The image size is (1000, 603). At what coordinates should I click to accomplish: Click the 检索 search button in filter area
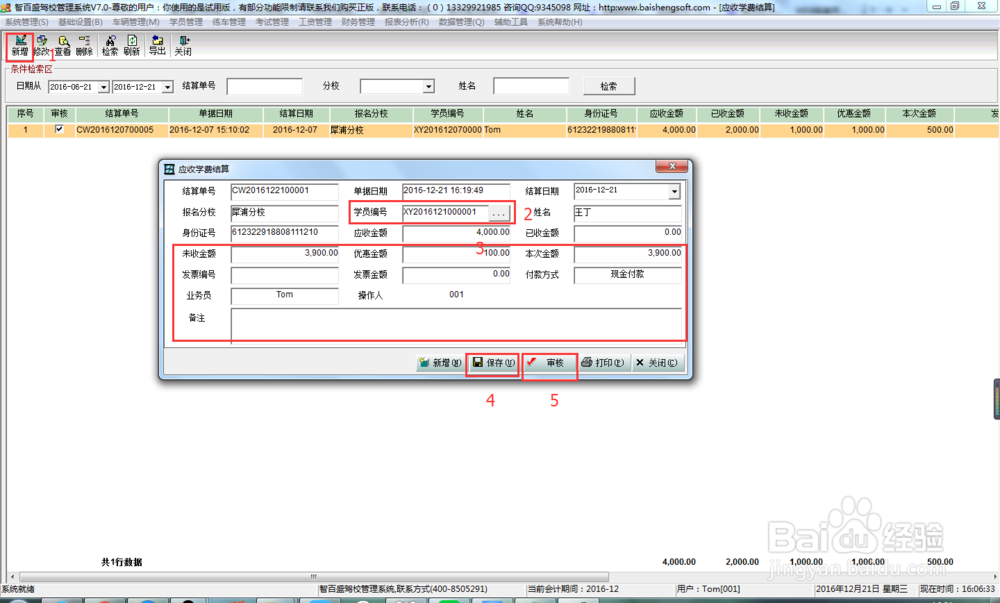coord(609,86)
